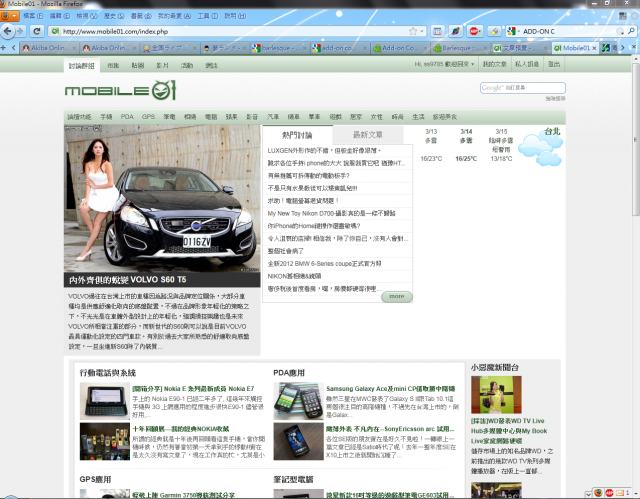Open the 歷史 (S) menu
This screenshot has height=499, width=640.
114,16
